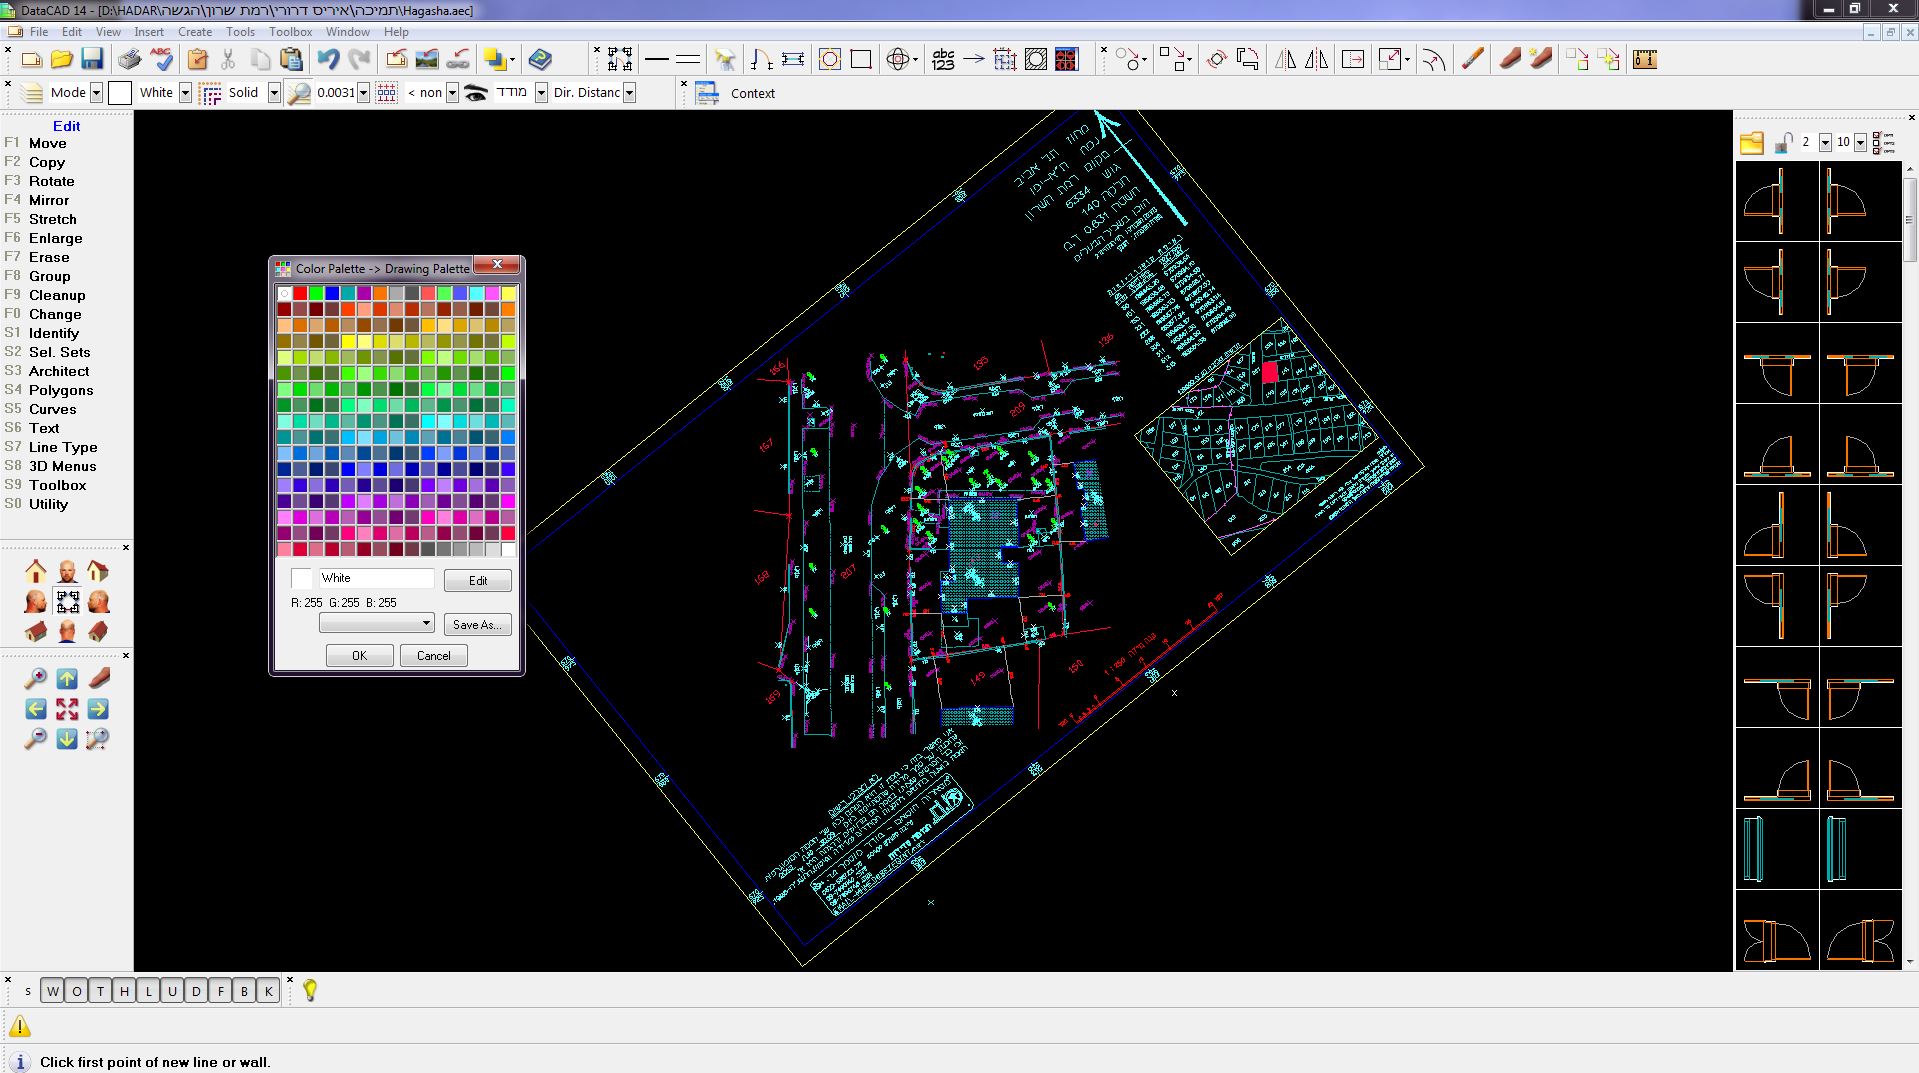Toggle the O status bar button
This screenshot has width=1919, height=1073.
[x=76, y=991]
